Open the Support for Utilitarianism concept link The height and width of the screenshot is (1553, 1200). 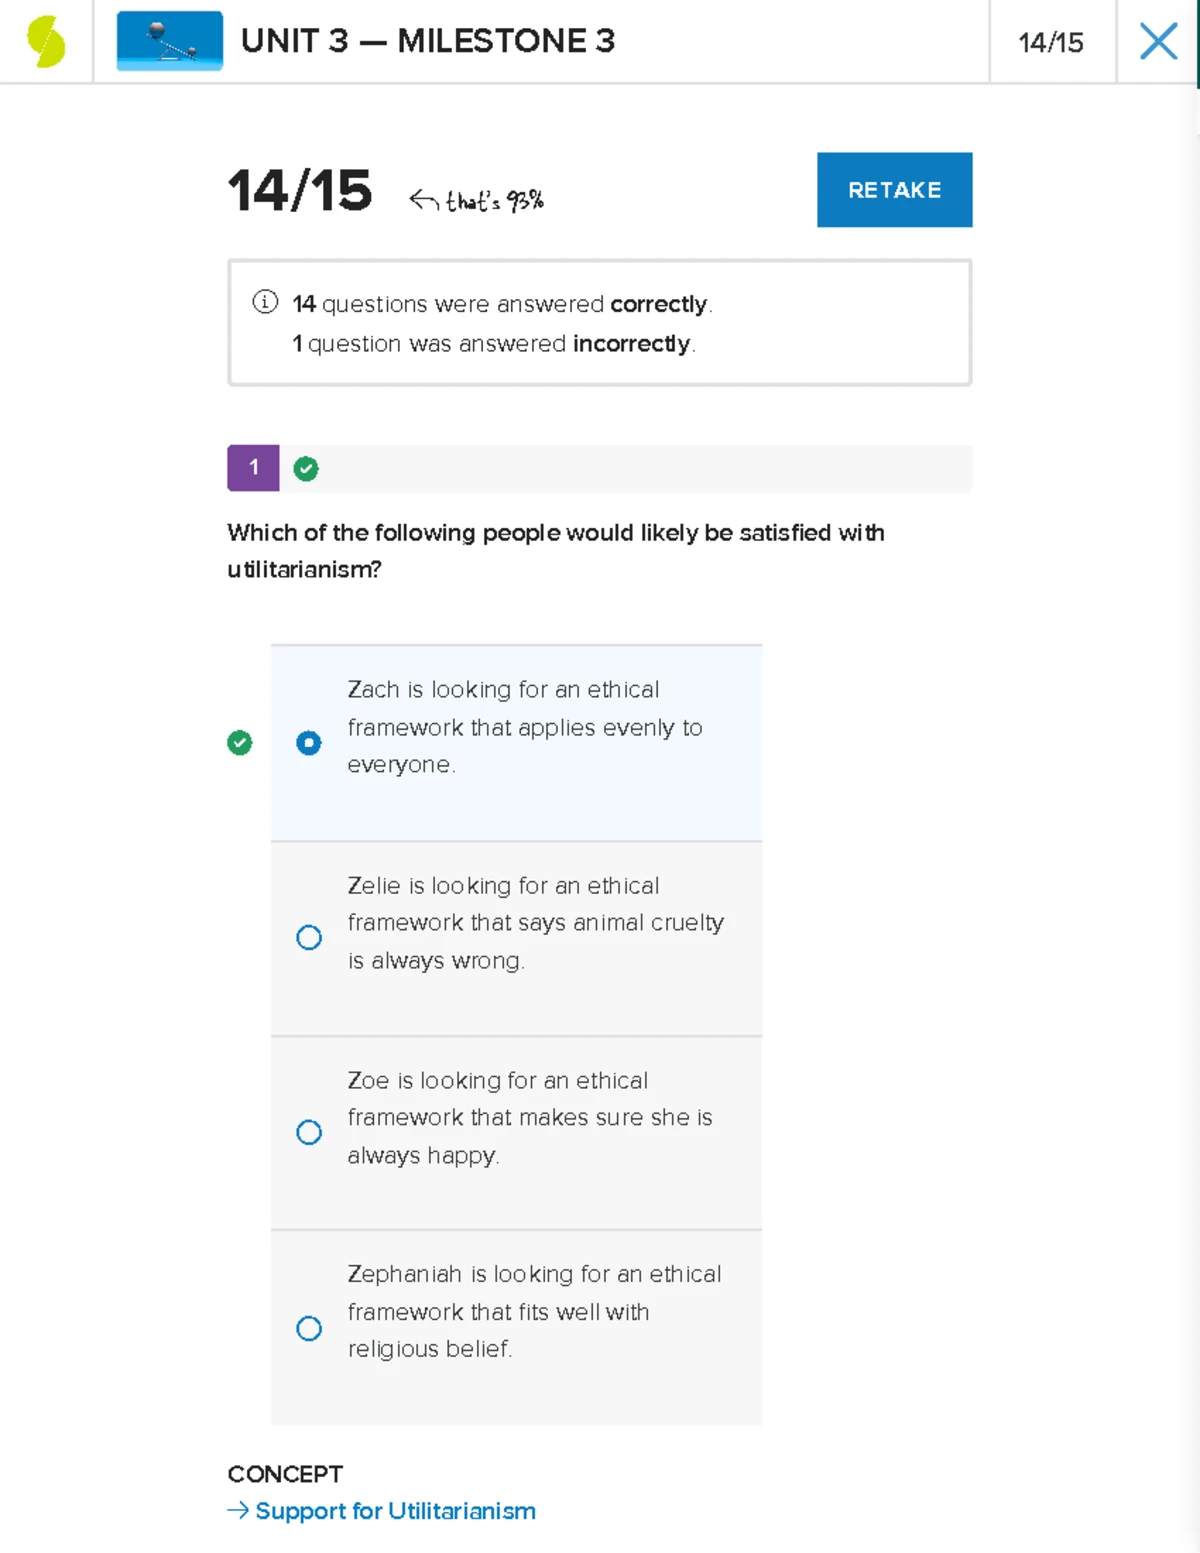pyautogui.click(x=395, y=1511)
